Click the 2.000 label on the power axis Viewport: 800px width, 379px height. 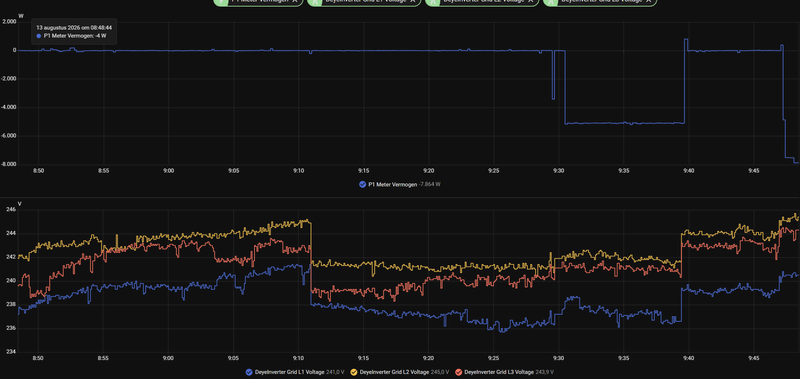click(x=10, y=22)
